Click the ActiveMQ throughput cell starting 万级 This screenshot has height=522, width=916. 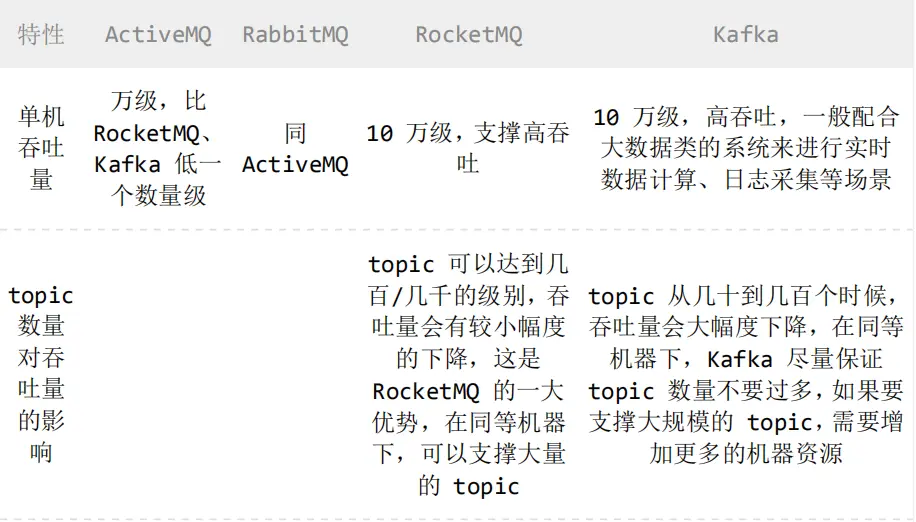click(158, 148)
